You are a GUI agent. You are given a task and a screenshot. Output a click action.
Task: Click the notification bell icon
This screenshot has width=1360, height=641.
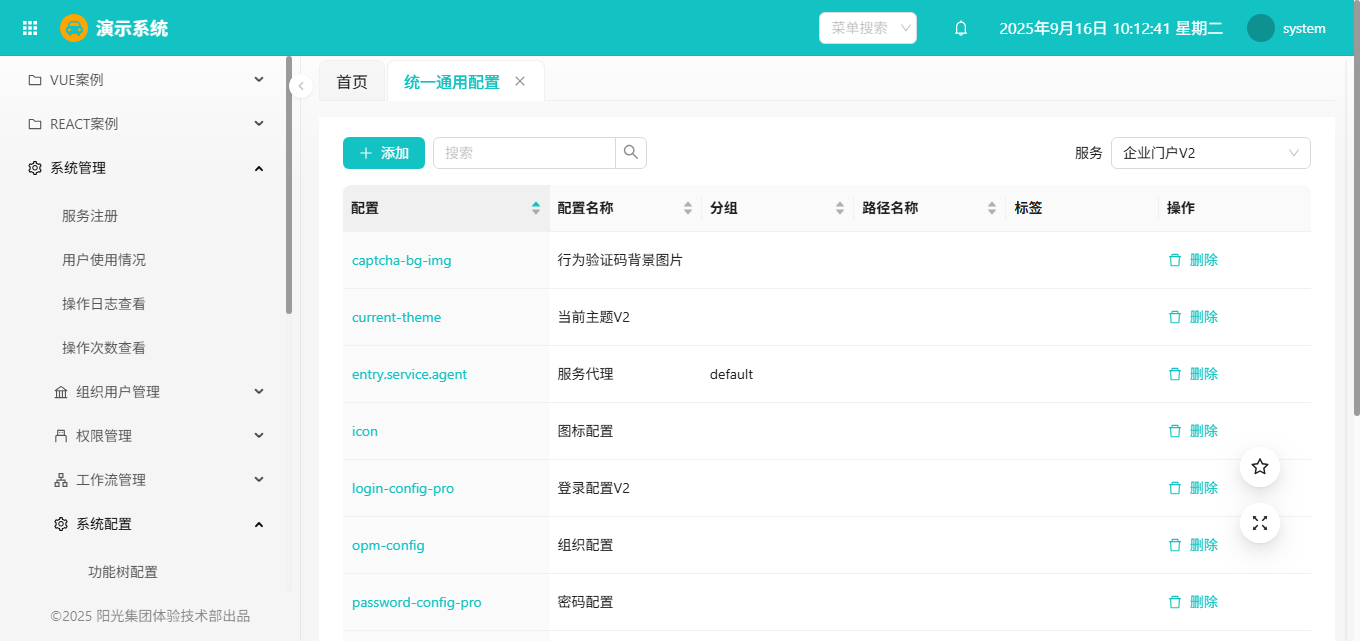961,28
